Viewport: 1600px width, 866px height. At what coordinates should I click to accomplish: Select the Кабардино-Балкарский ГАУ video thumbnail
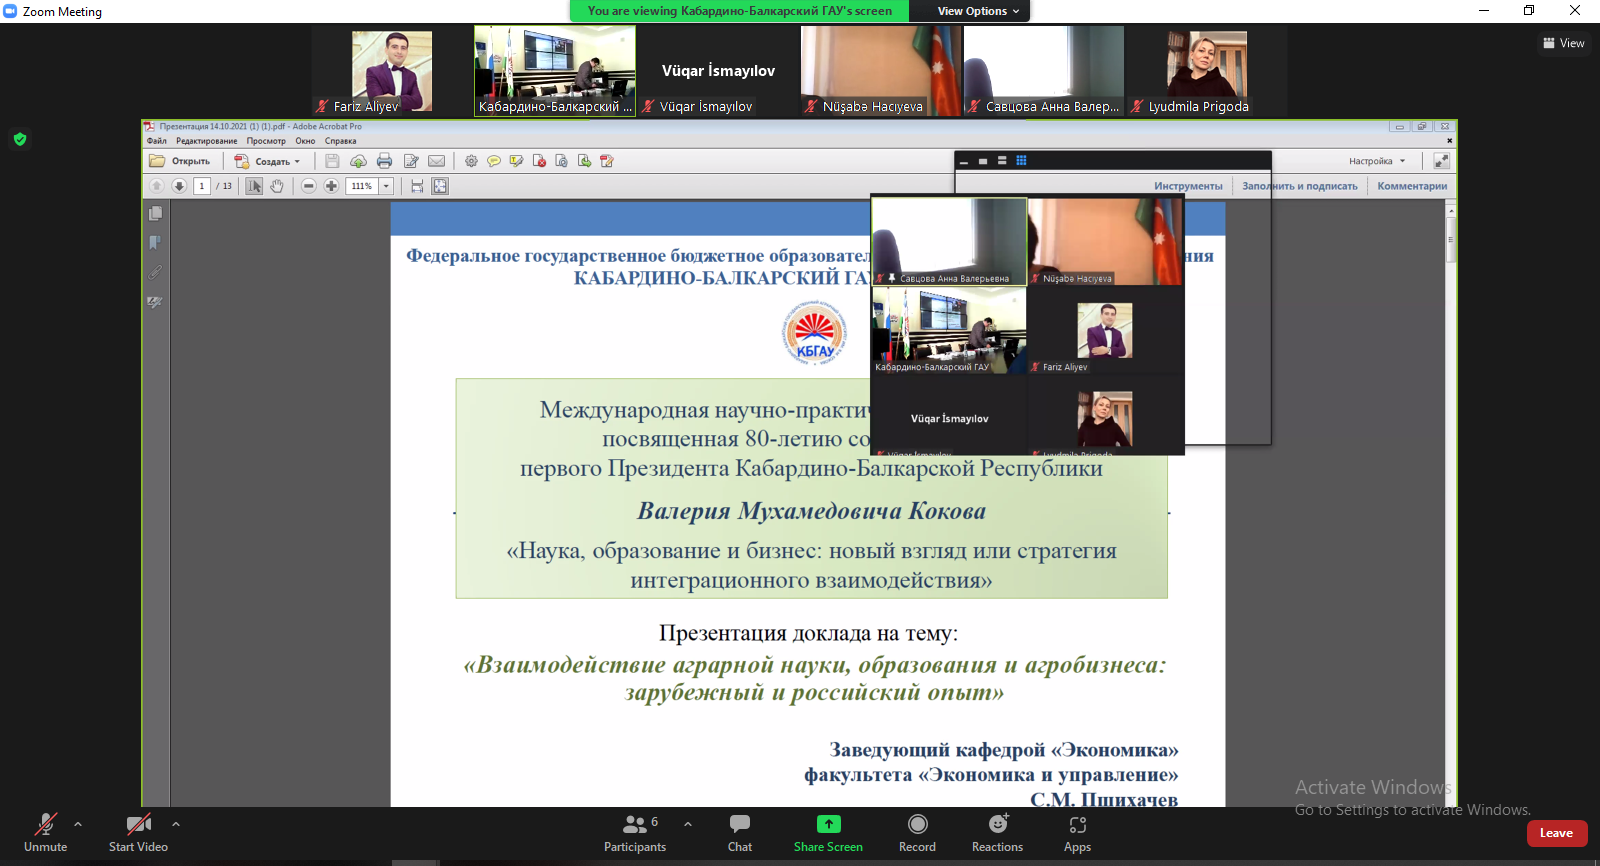click(x=555, y=71)
